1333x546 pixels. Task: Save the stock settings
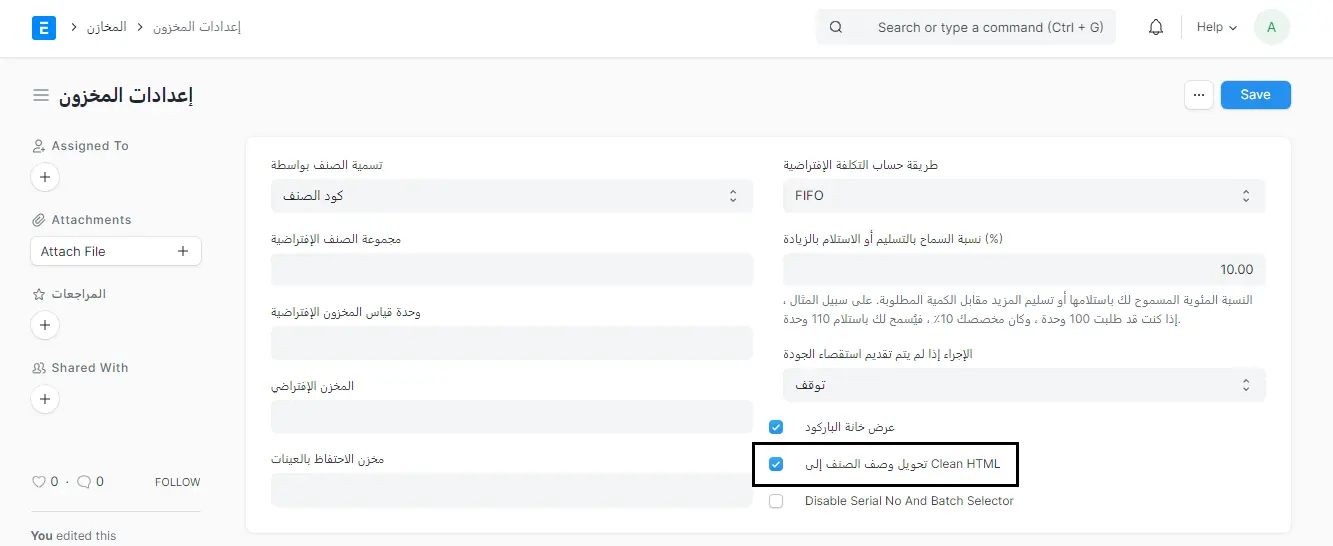coord(1255,95)
